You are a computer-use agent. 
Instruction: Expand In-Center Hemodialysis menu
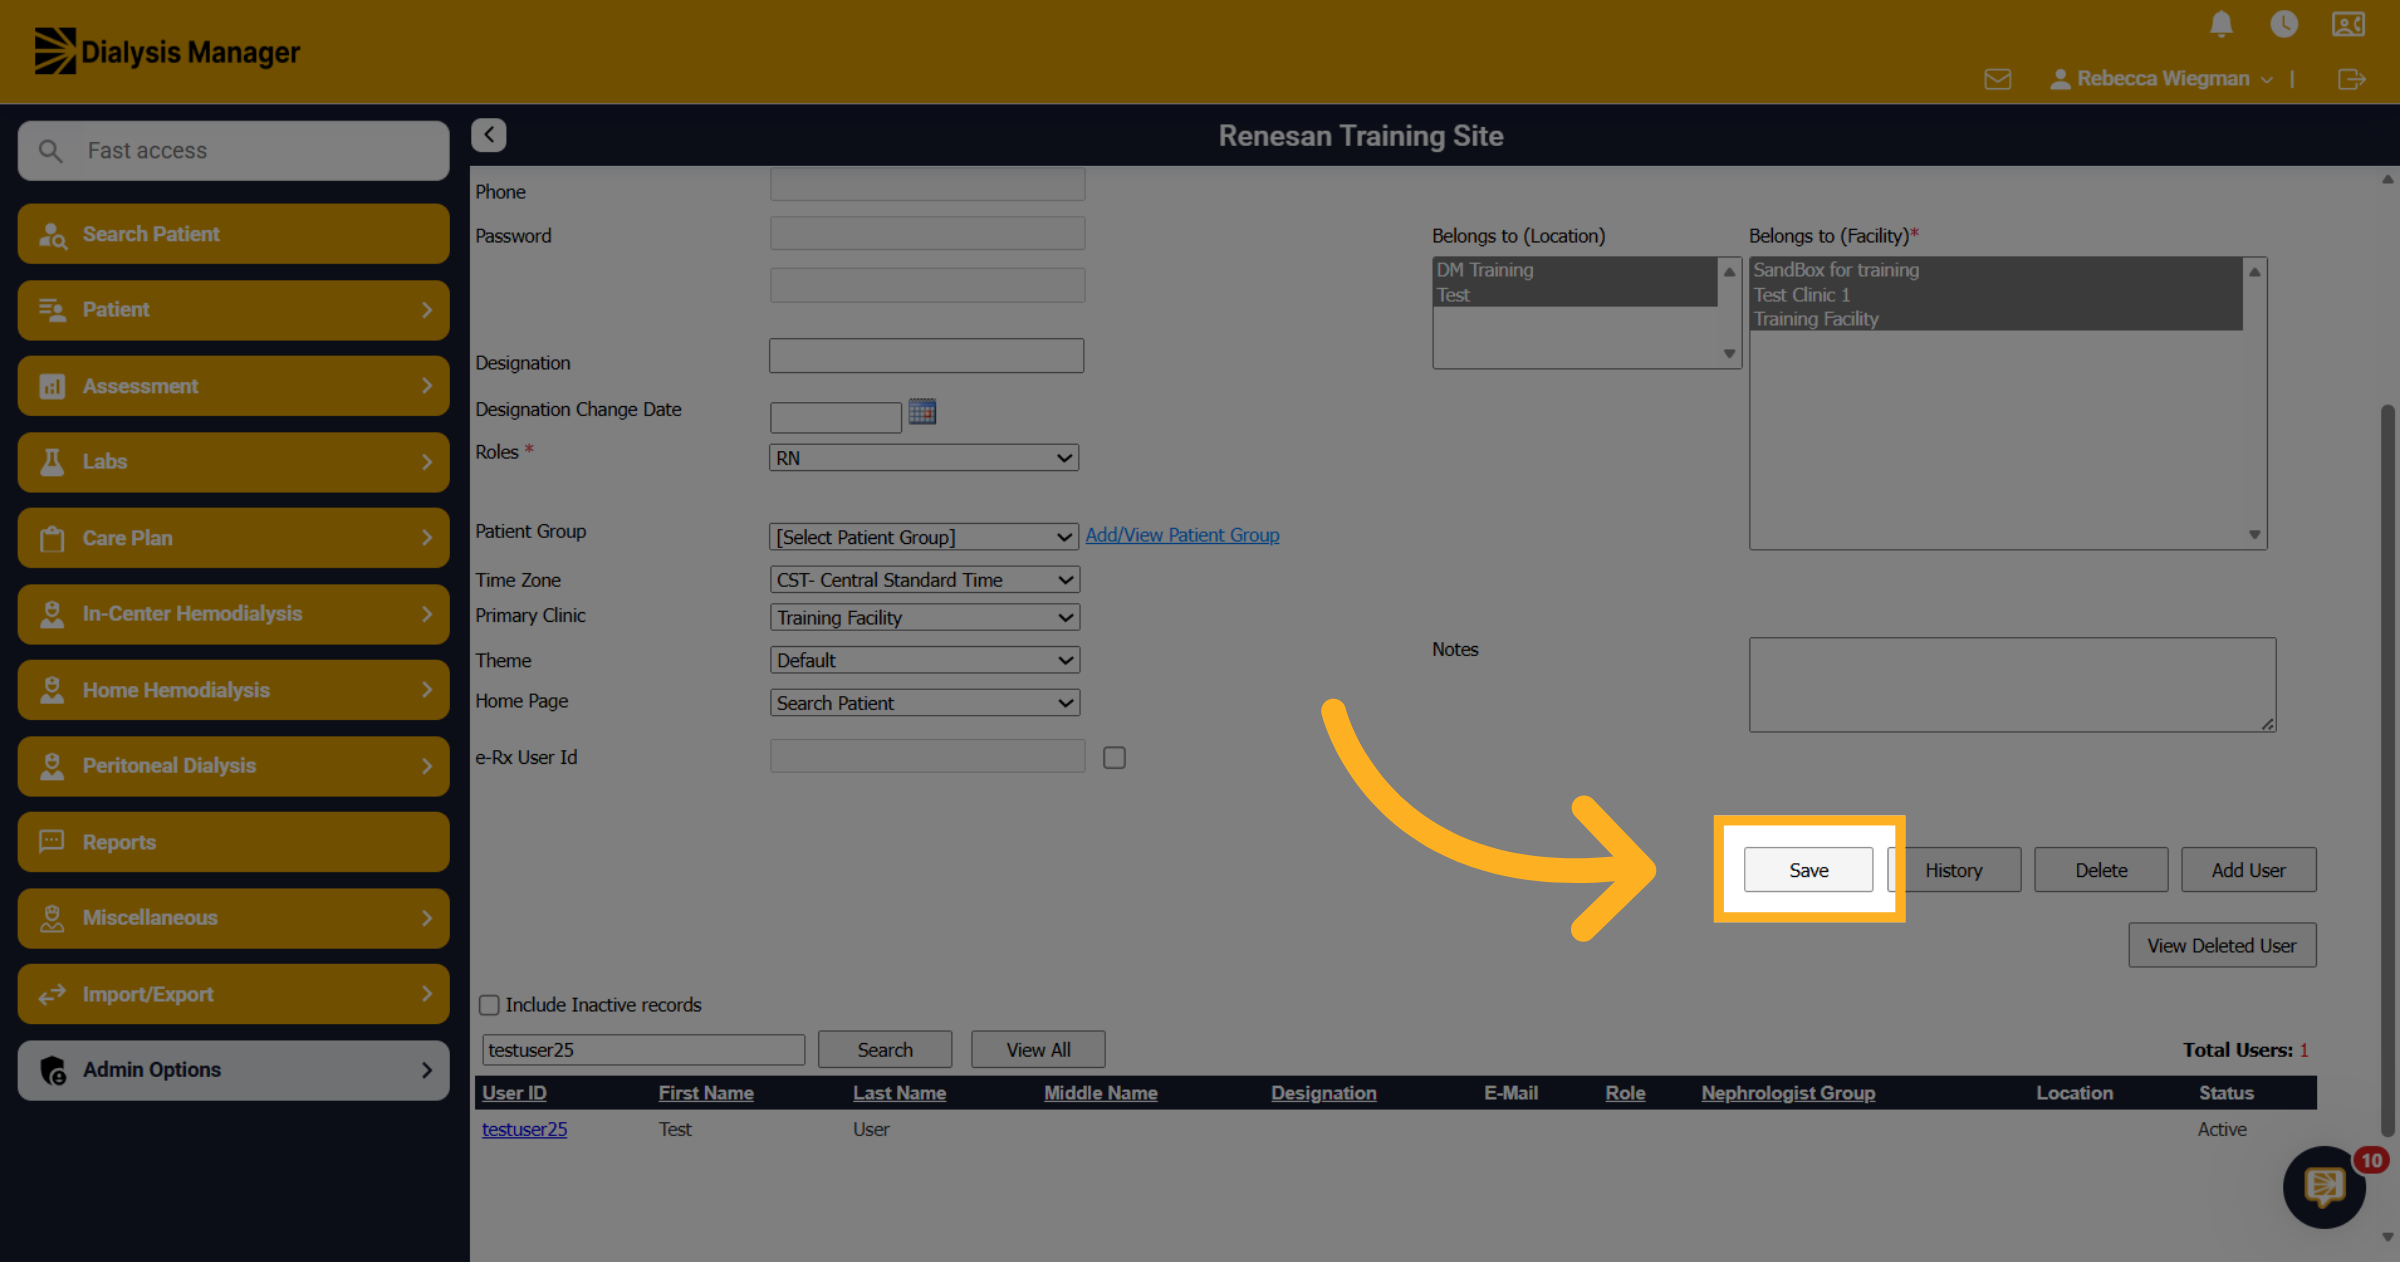coord(233,614)
